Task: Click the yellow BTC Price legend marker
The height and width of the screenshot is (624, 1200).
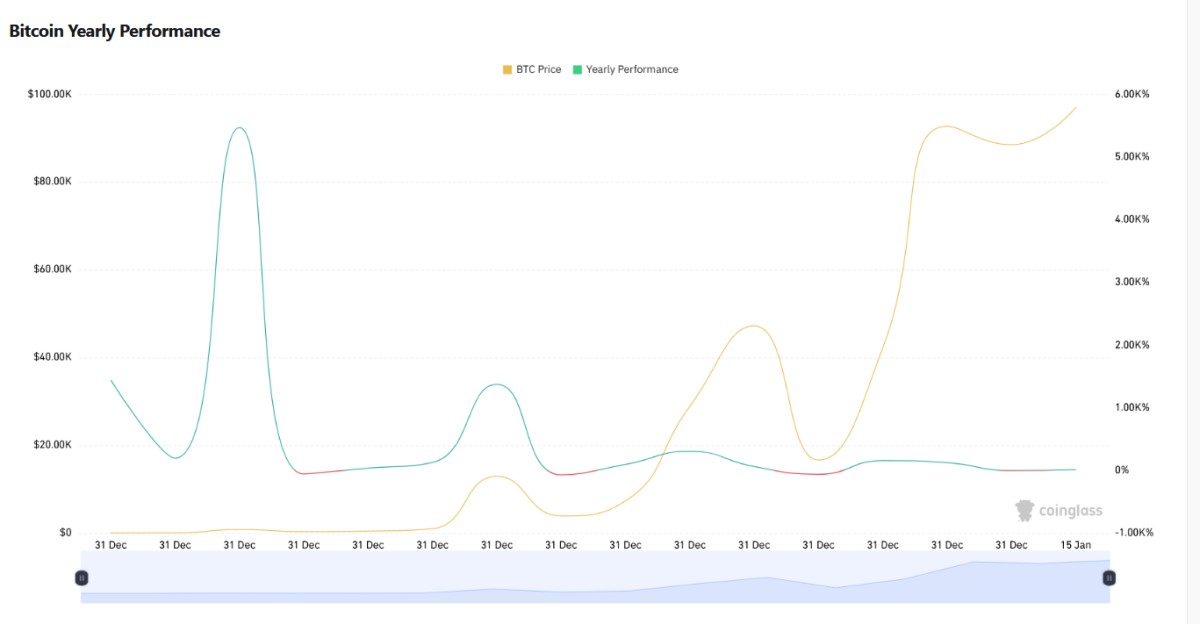Action: (x=507, y=70)
